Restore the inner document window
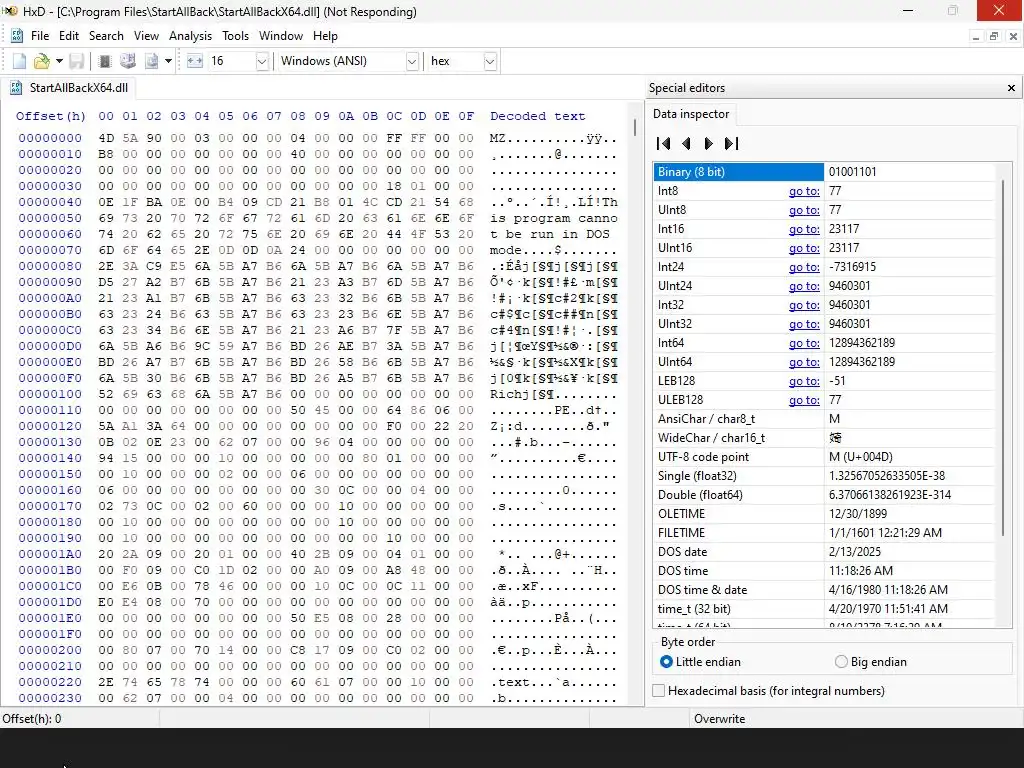The image size is (1024, 768). click(x=993, y=37)
